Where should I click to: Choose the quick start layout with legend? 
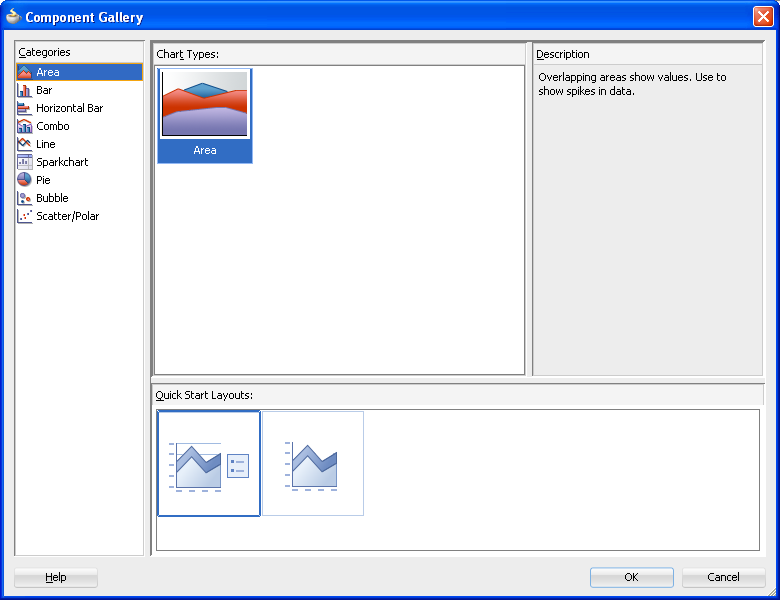(x=208, y=464)
